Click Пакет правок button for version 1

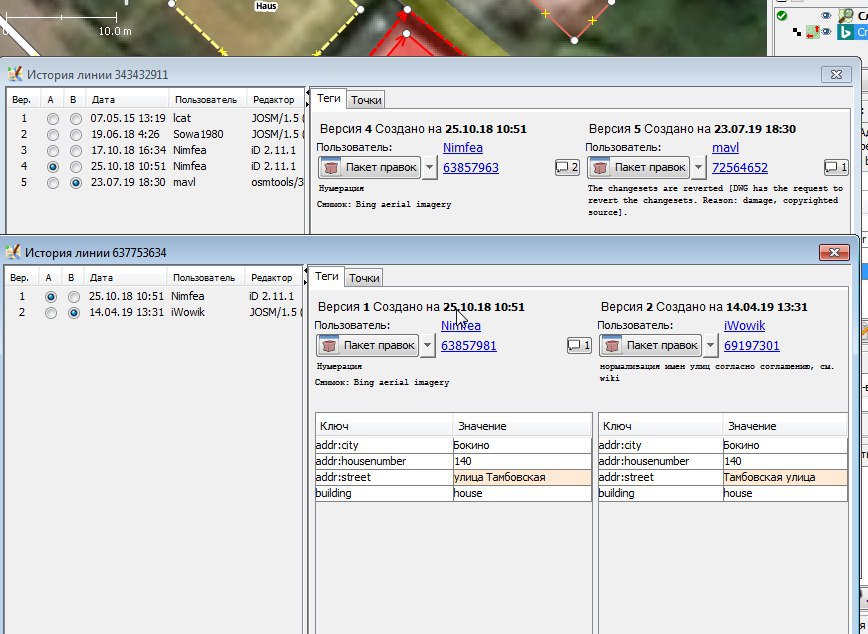click(367, 346)
